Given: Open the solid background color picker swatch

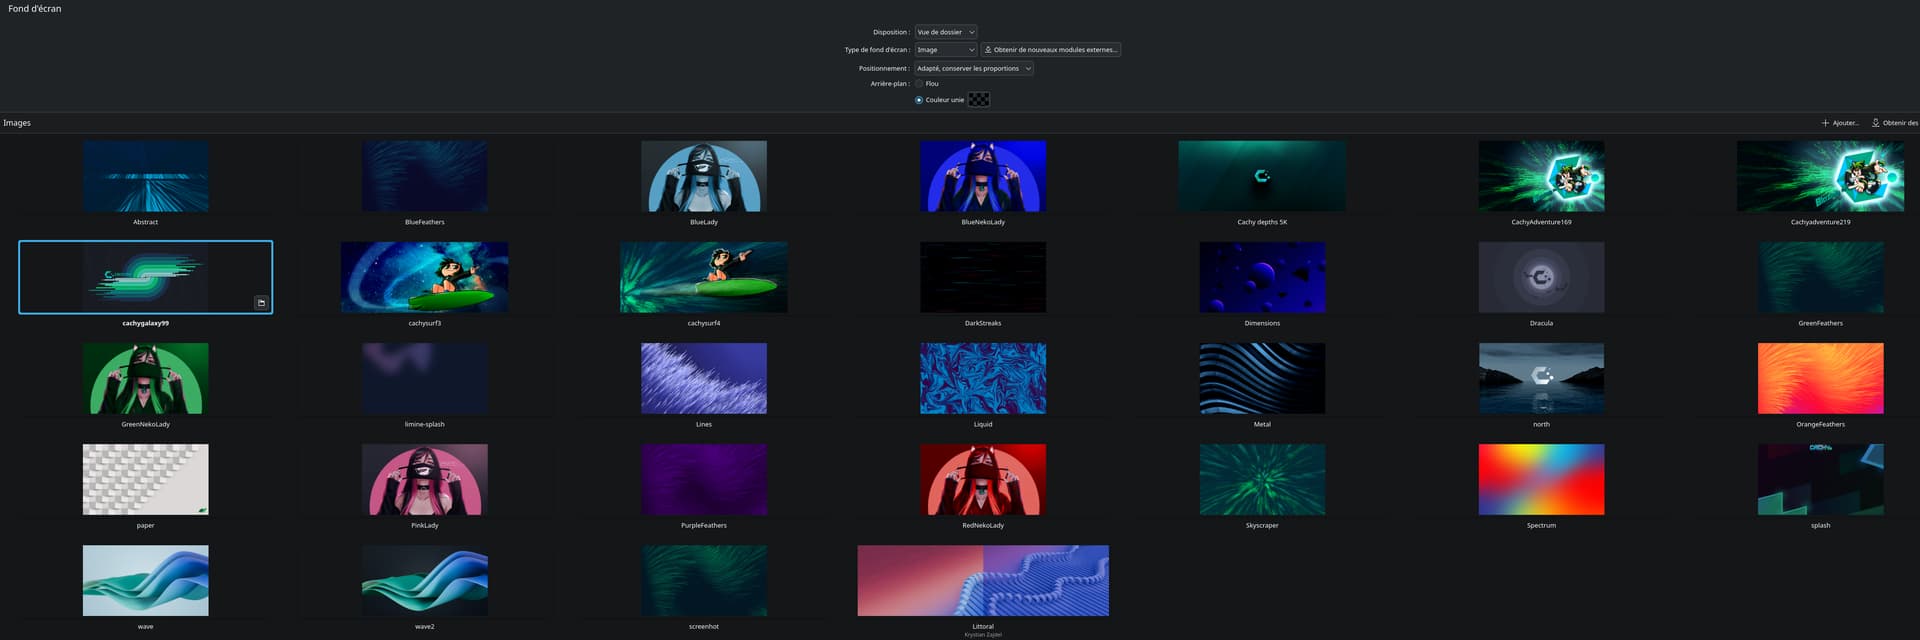Looking at the screenshot, I should pyautogui.click(x=979, y=100).
